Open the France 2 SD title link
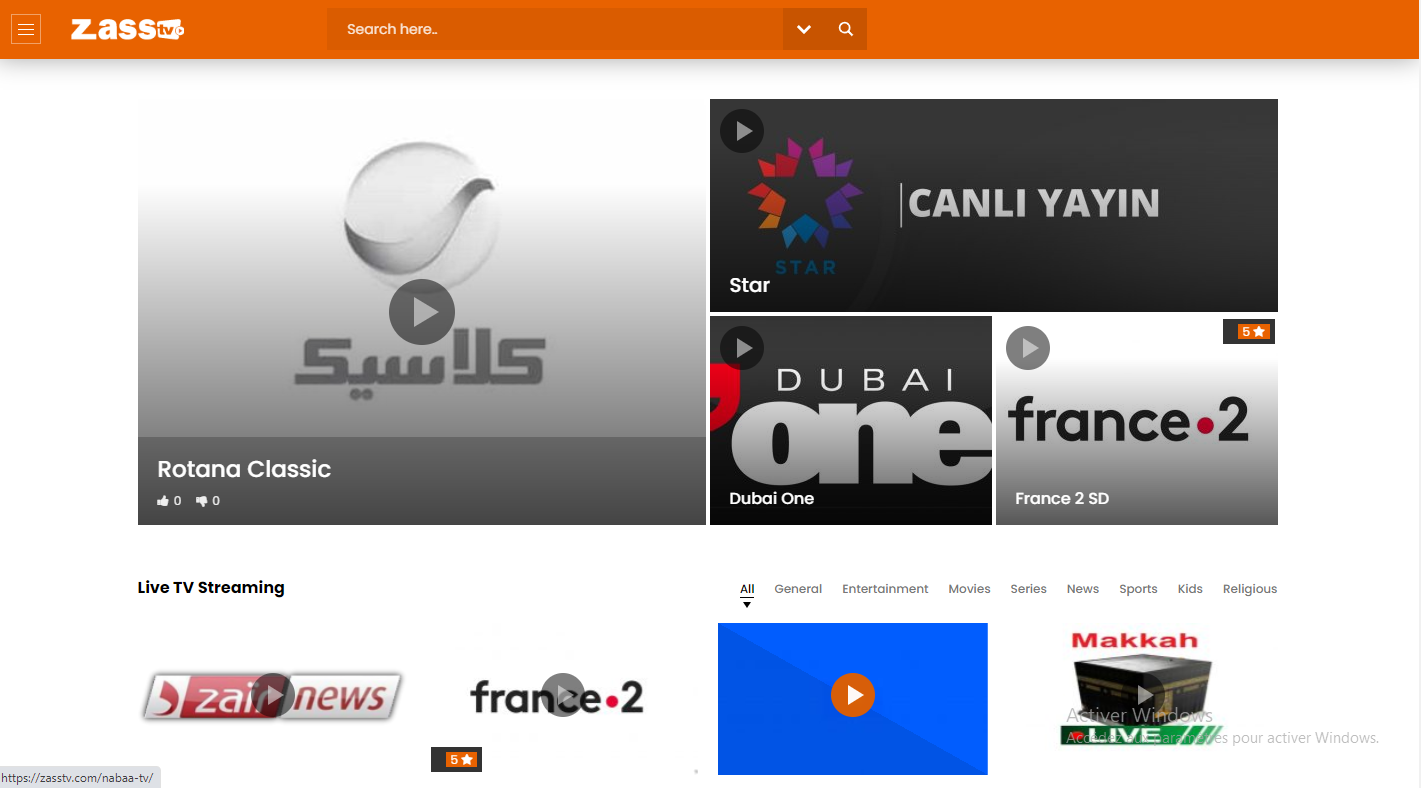 pyautogui.click(x=1062, y=498)
